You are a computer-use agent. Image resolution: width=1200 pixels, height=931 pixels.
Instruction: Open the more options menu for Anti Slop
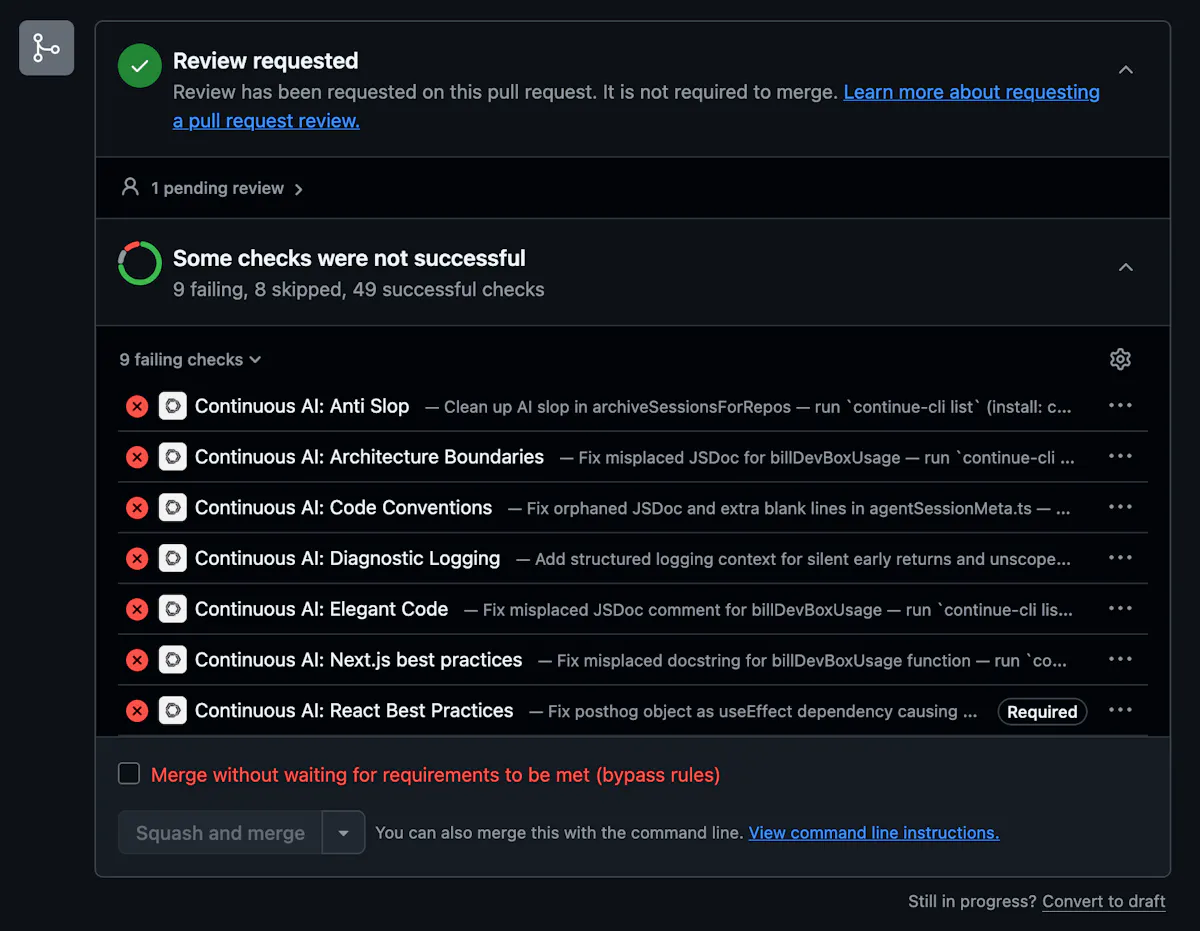(x=1120, y=406)
